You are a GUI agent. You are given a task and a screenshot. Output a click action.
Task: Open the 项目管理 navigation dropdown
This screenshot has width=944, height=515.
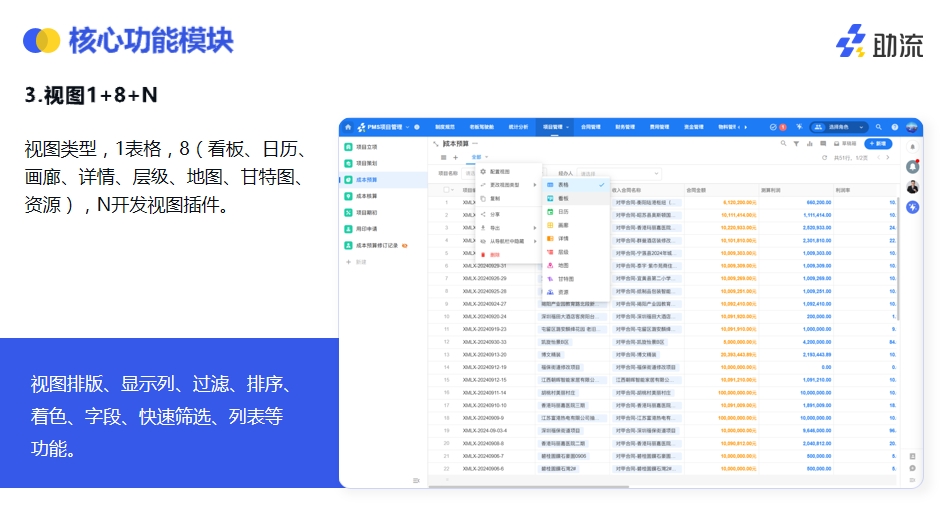click(x=555, y=128)
